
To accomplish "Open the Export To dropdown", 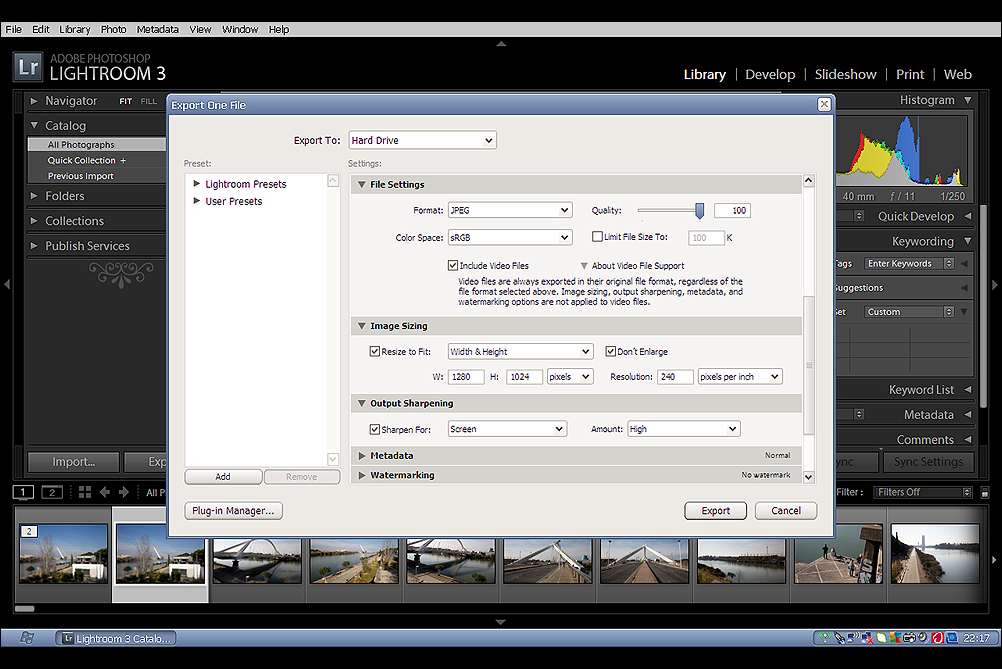I will tap(422, 141).
